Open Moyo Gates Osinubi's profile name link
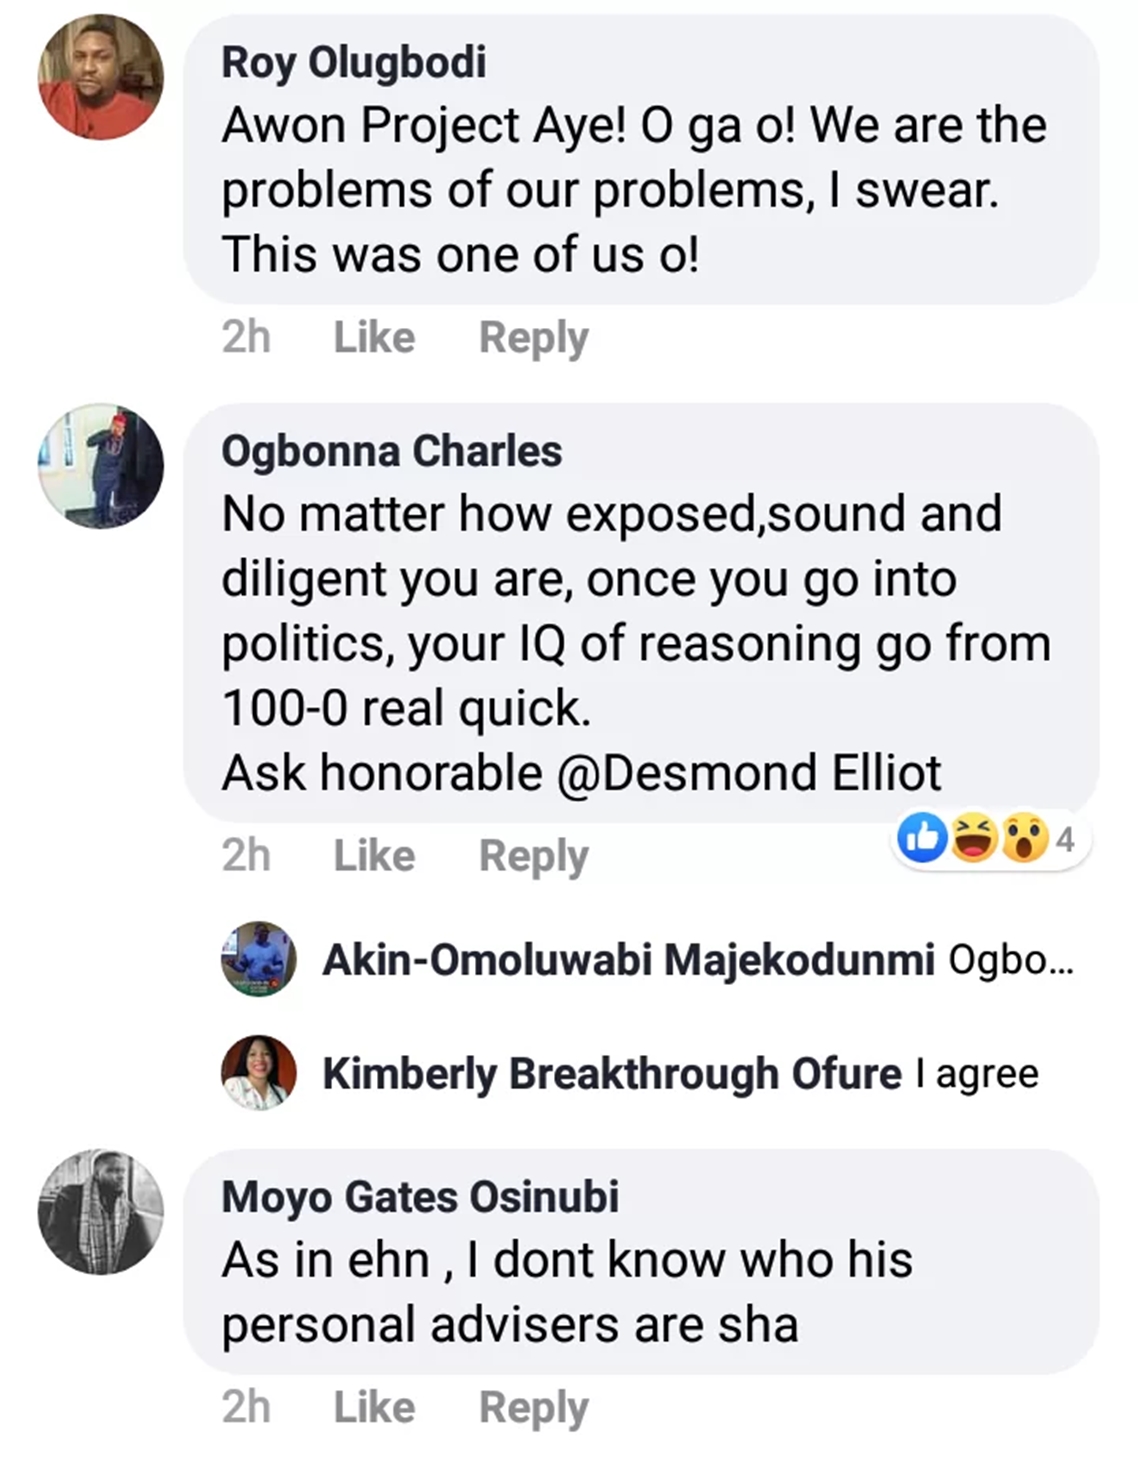This screenshot has height=1462, width=1138. (x=420, y=1197)
